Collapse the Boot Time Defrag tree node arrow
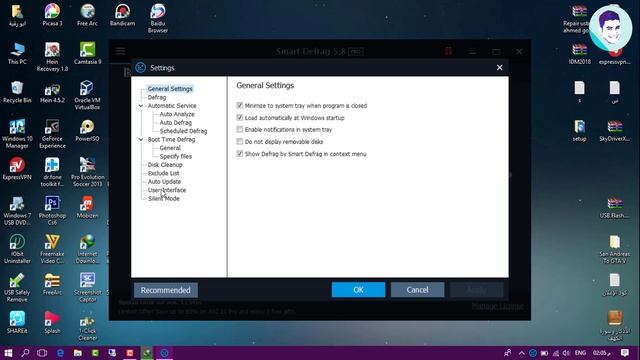The height and width of the screenshot is (360, 640). tap(141, 140)
